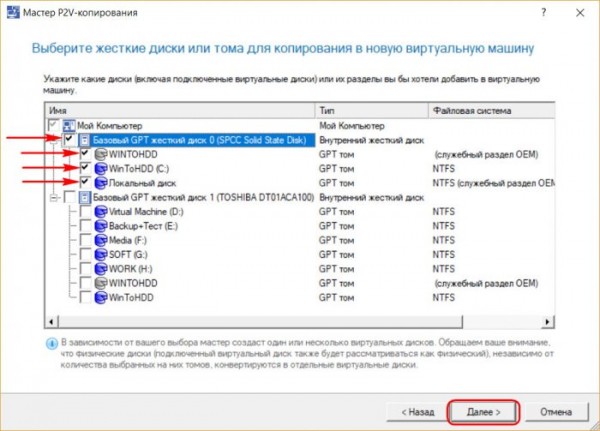Click the Далее > button
This screenshot has width=600, height=431.
(x=483, y=412)
